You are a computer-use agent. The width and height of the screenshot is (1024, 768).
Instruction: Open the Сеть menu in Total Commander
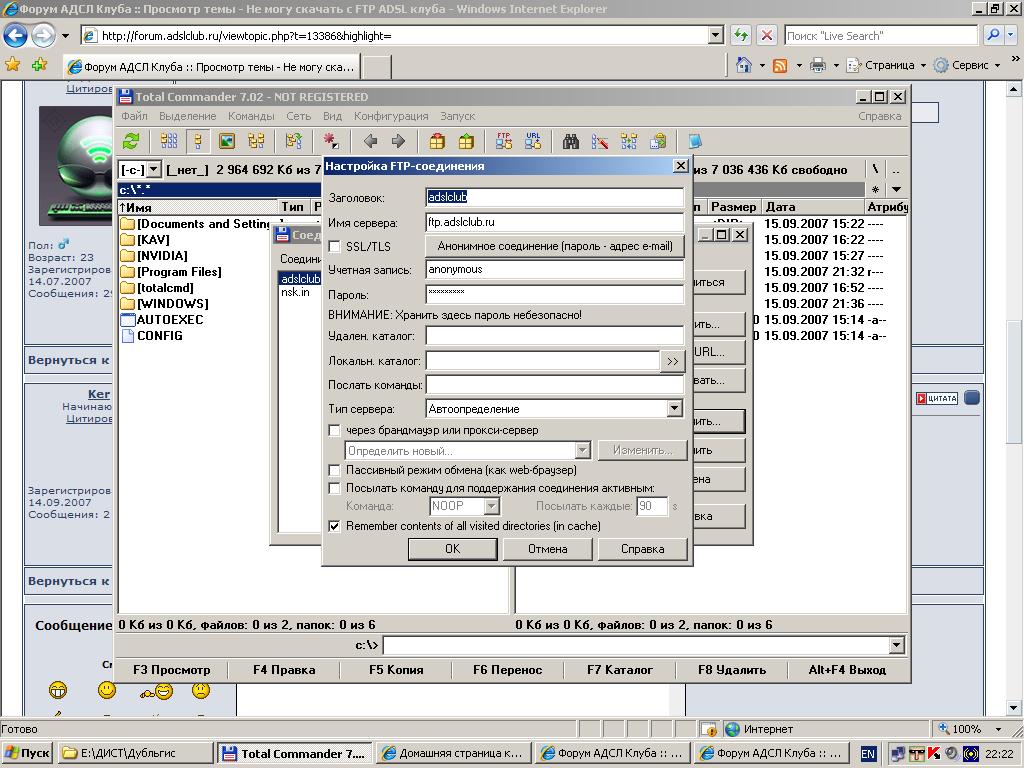(298, 116)
